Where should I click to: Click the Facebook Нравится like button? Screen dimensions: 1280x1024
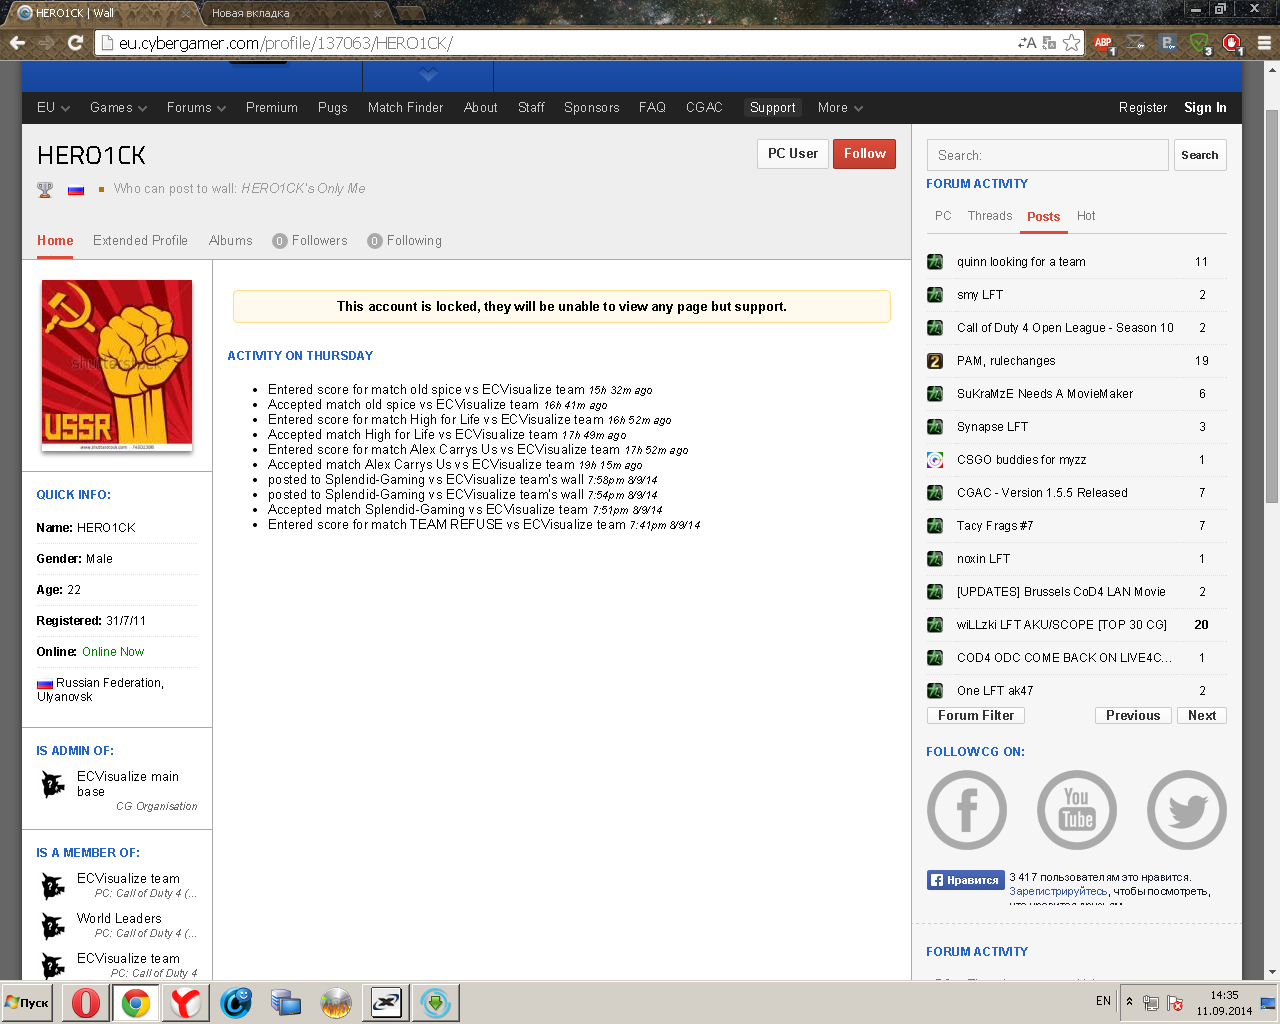coord(965,880)
